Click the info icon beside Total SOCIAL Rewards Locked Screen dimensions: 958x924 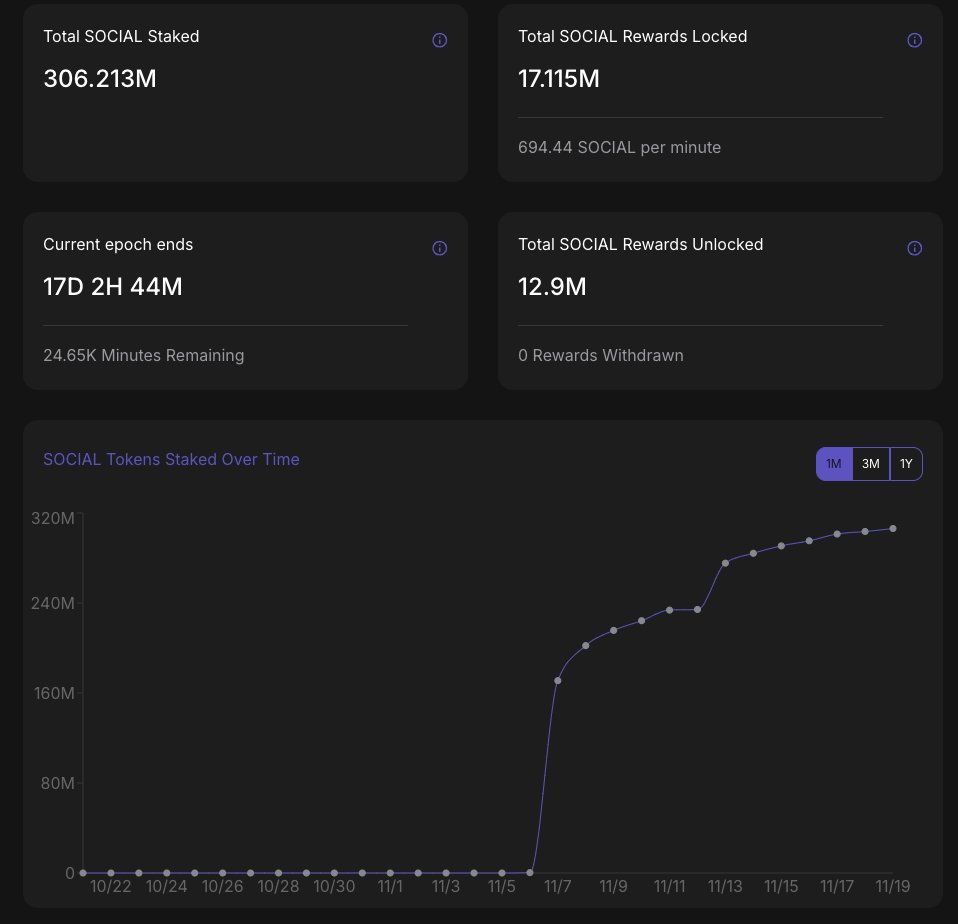point(915,40)
